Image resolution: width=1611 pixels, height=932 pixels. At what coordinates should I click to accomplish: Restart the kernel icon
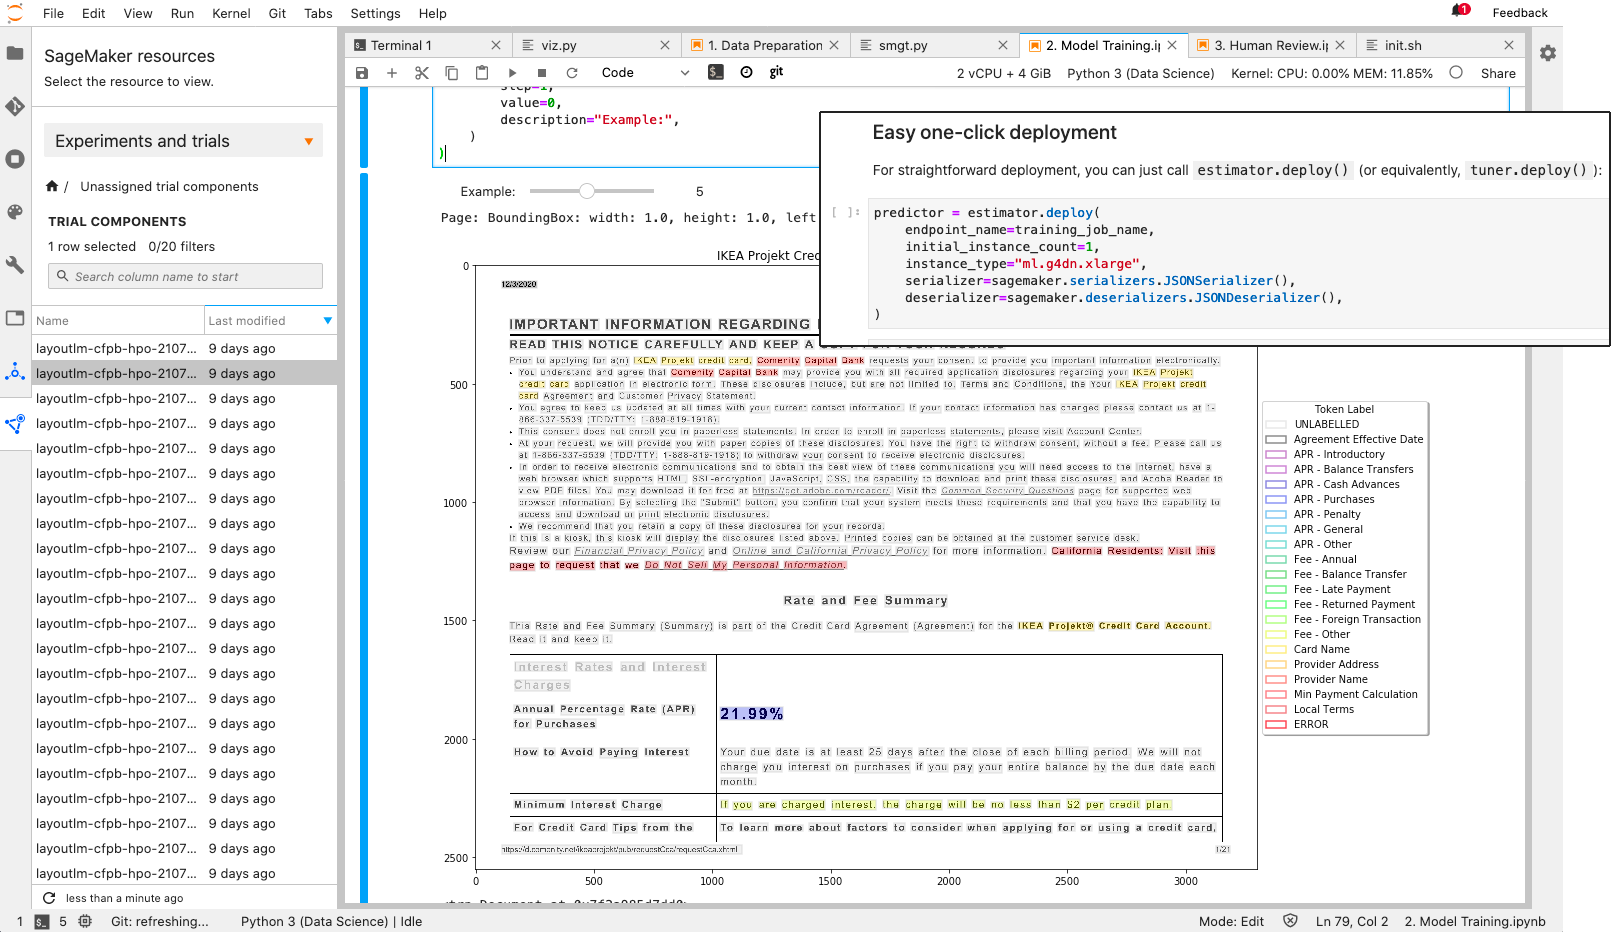[x=572, y=73]
